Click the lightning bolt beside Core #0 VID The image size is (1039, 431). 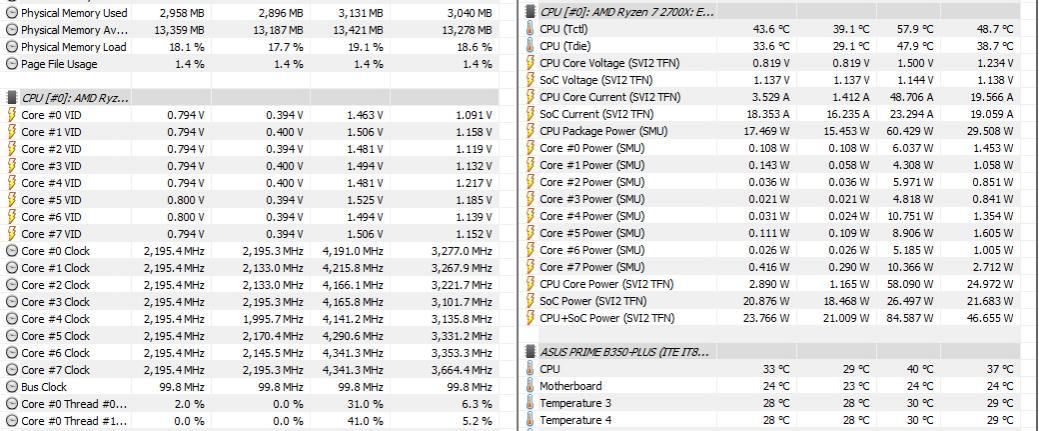tap(12, 115)
